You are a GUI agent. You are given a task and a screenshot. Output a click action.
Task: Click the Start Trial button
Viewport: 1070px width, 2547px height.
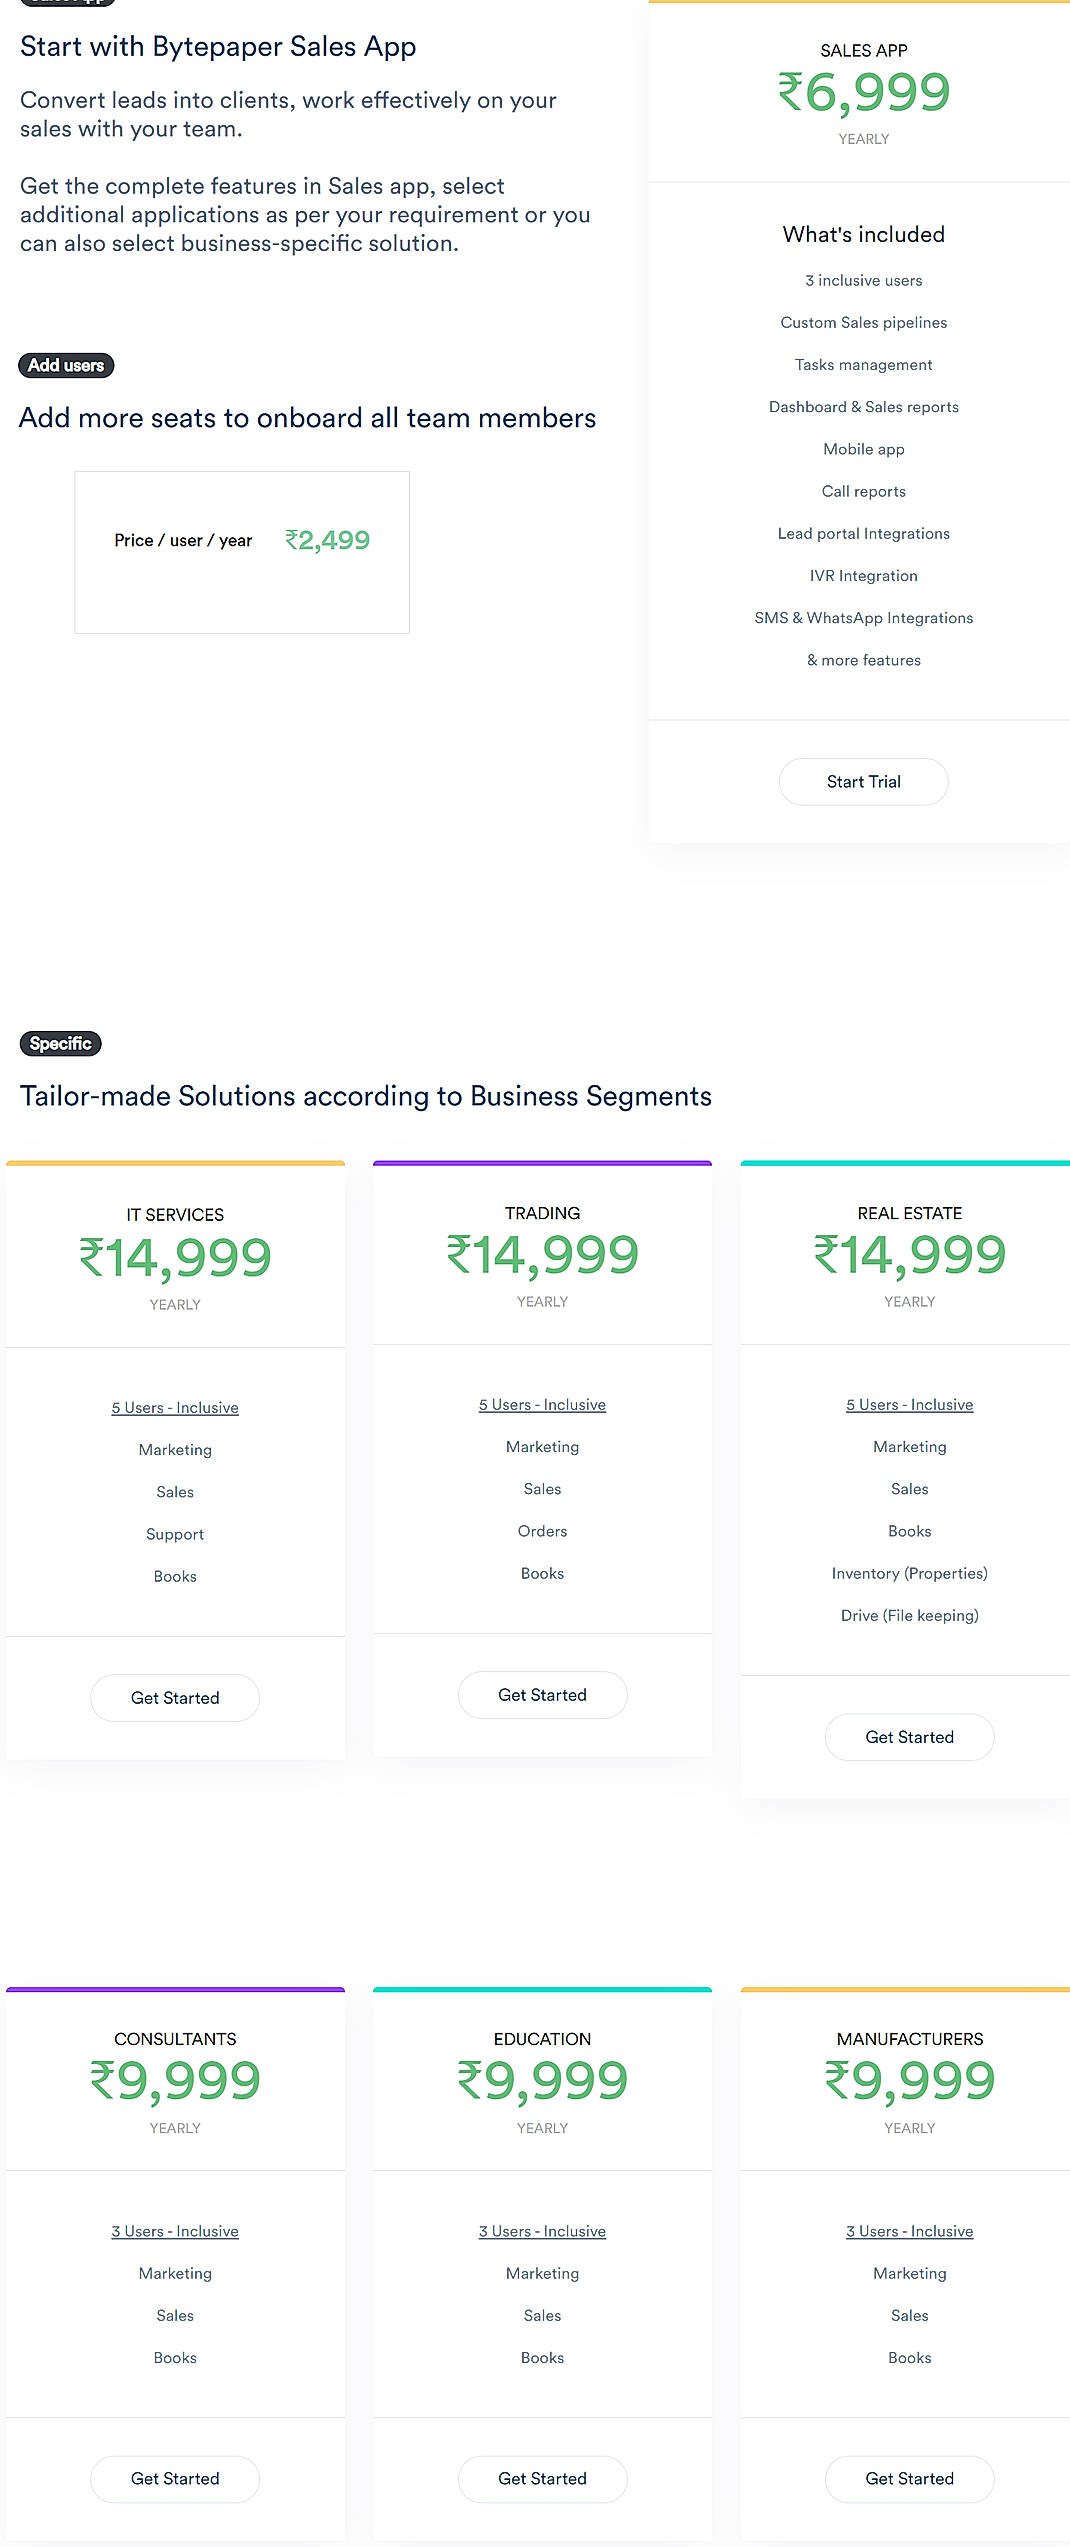(862, 781)
